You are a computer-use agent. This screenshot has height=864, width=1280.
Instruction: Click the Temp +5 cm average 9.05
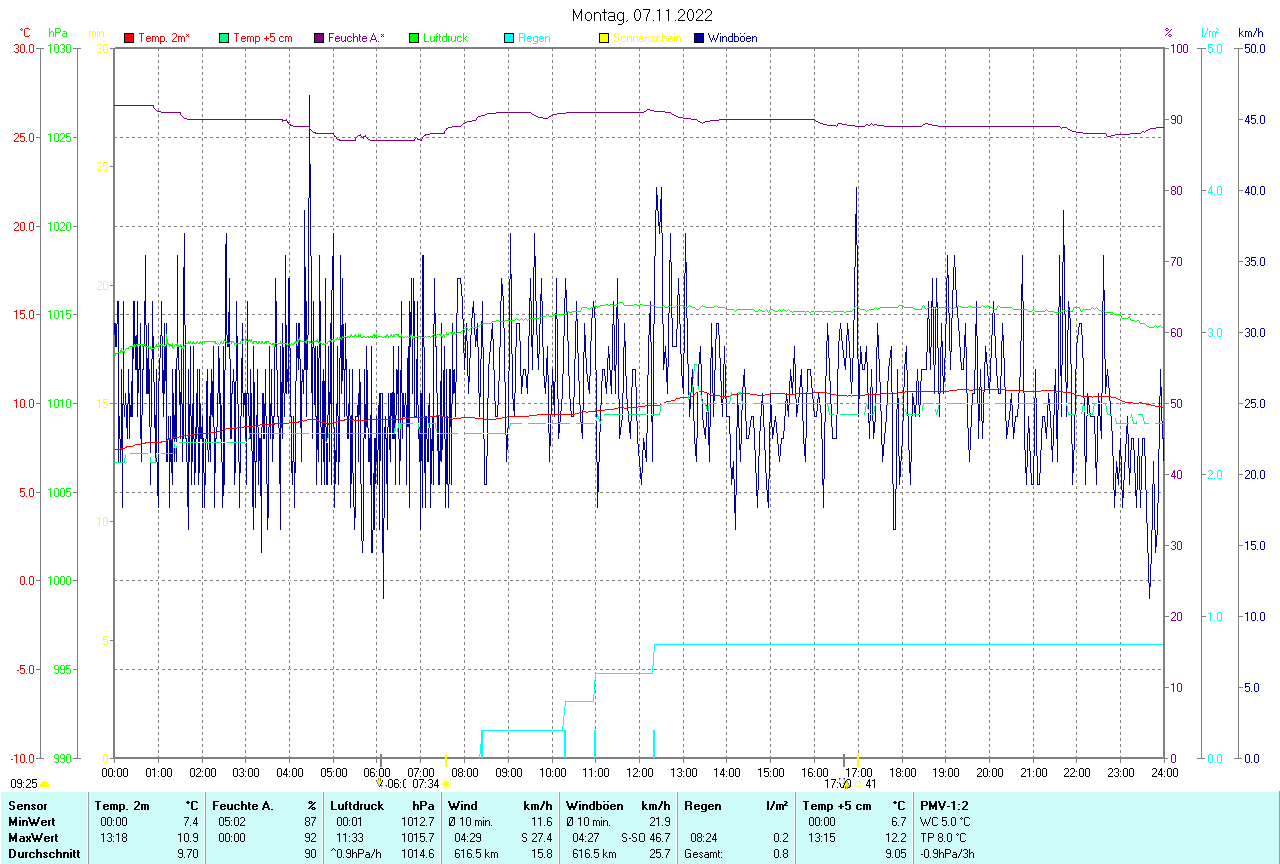coord(895,854)
